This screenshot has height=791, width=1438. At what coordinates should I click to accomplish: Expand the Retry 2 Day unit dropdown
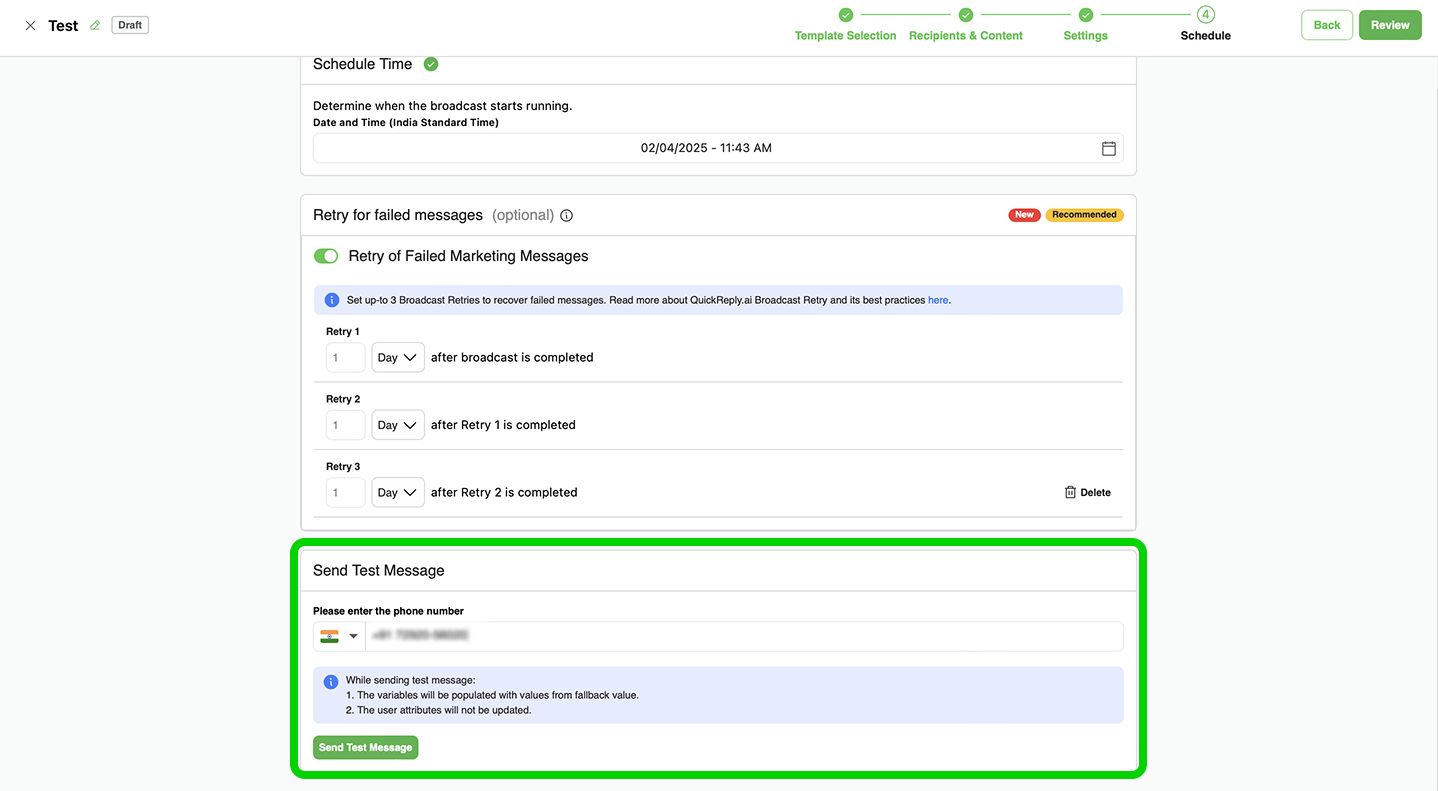pyautogui.click(x=397, y=425)
